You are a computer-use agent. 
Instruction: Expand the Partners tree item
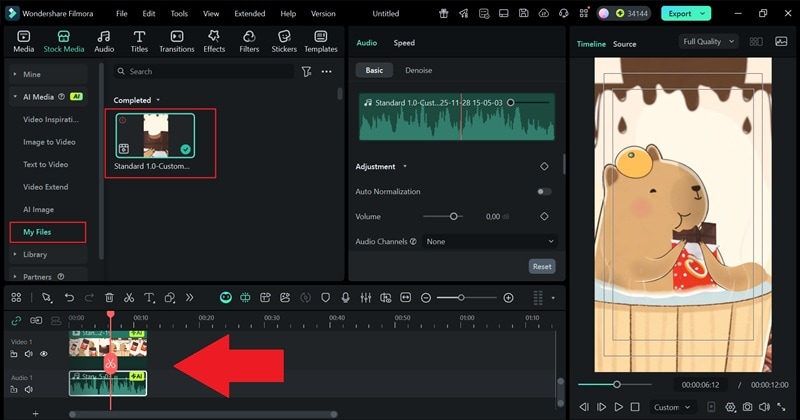click(15, 277)
